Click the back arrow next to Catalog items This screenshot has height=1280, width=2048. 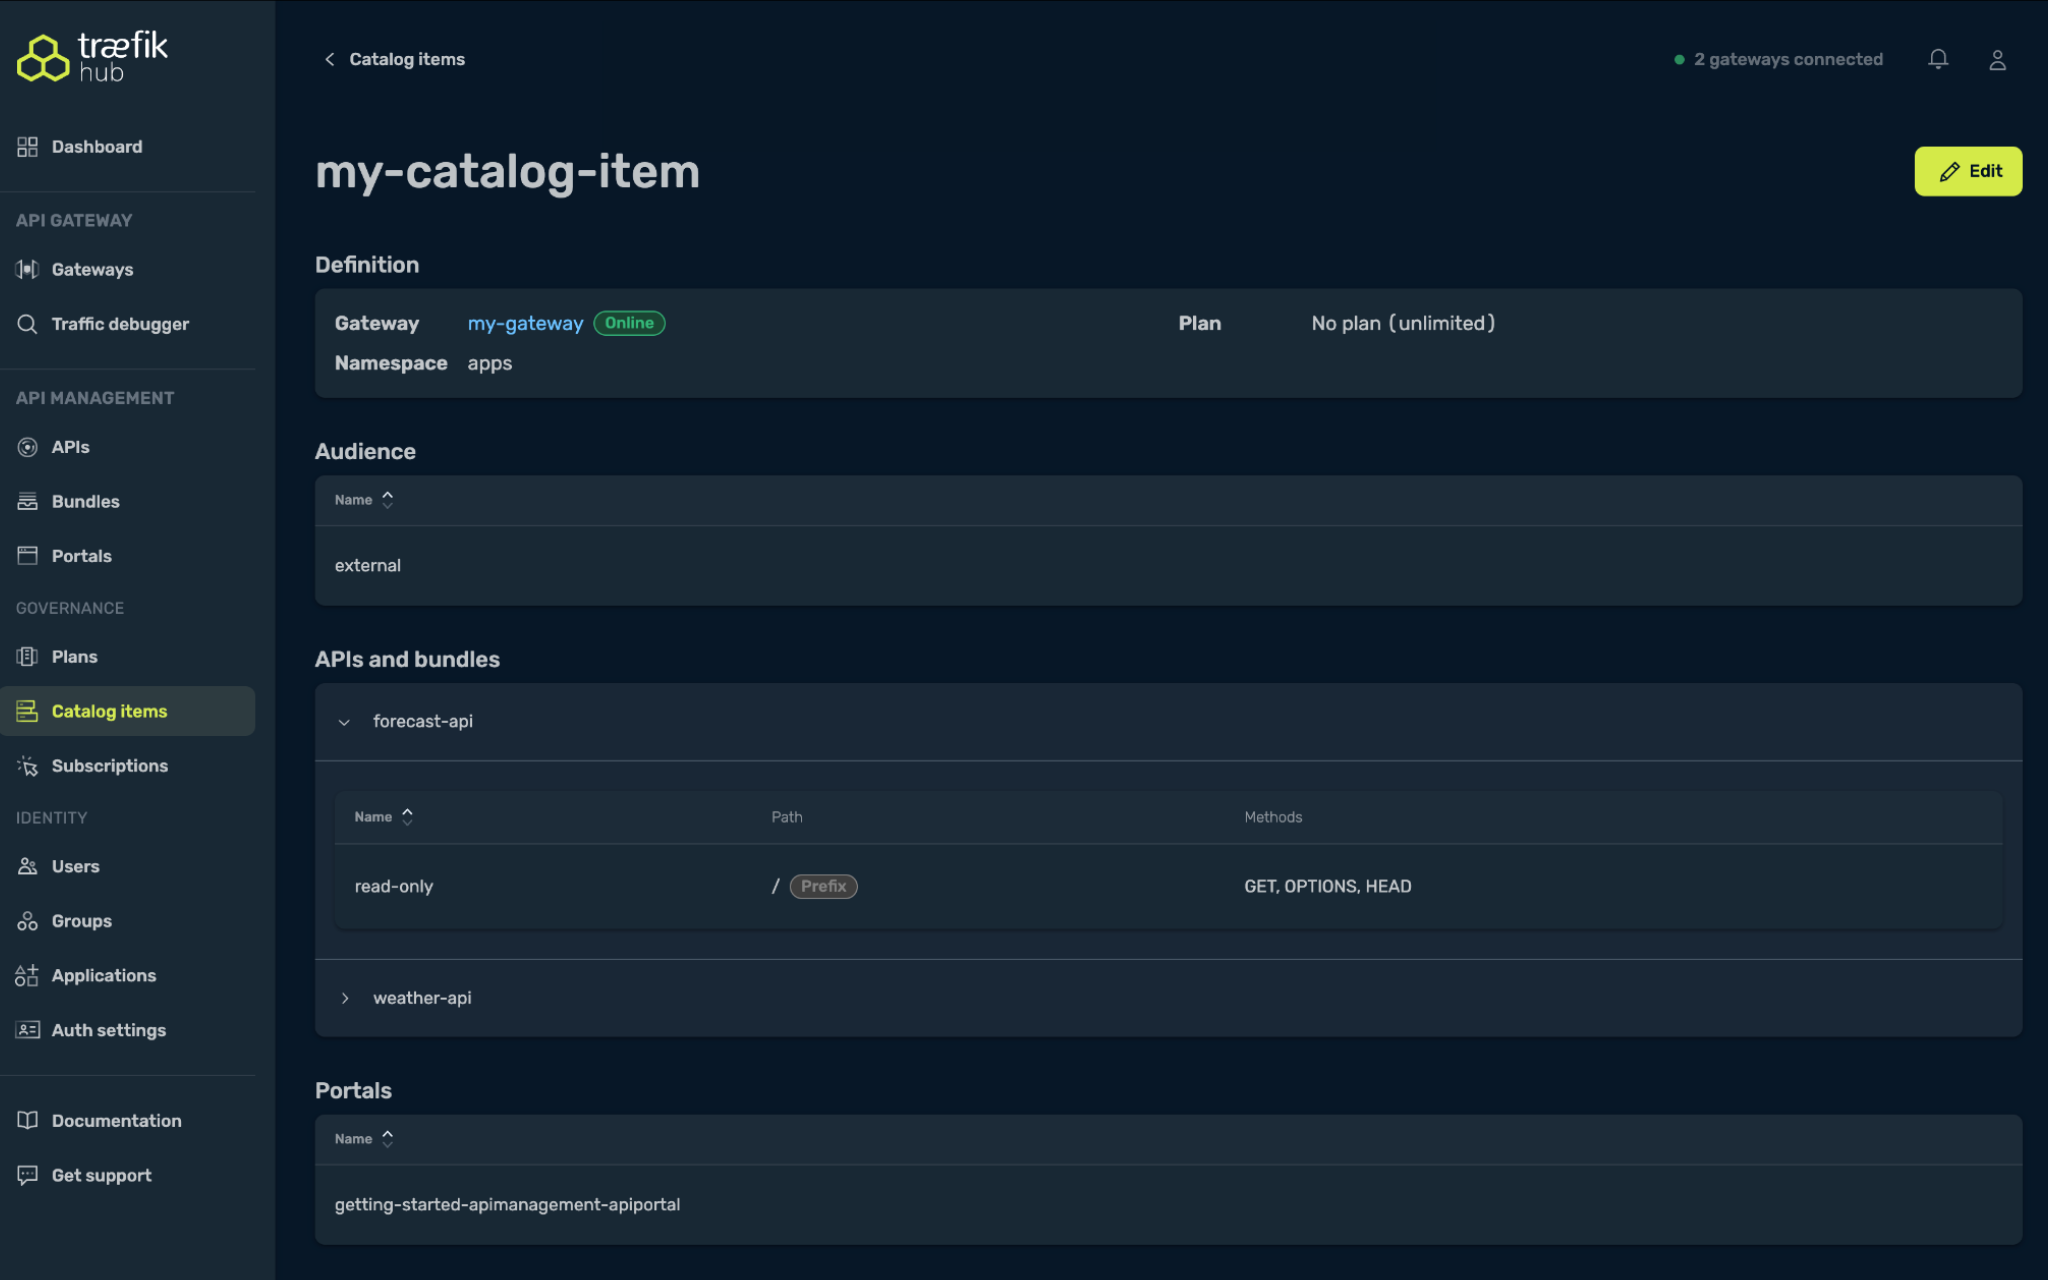pos(330,59)
